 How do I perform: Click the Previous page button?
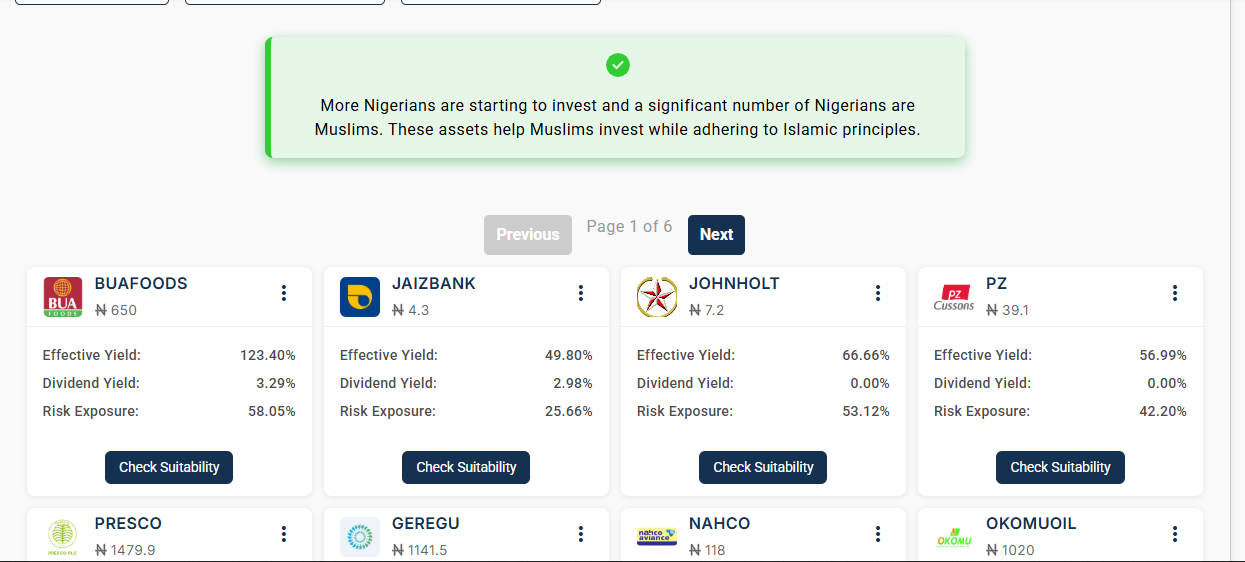528,235
